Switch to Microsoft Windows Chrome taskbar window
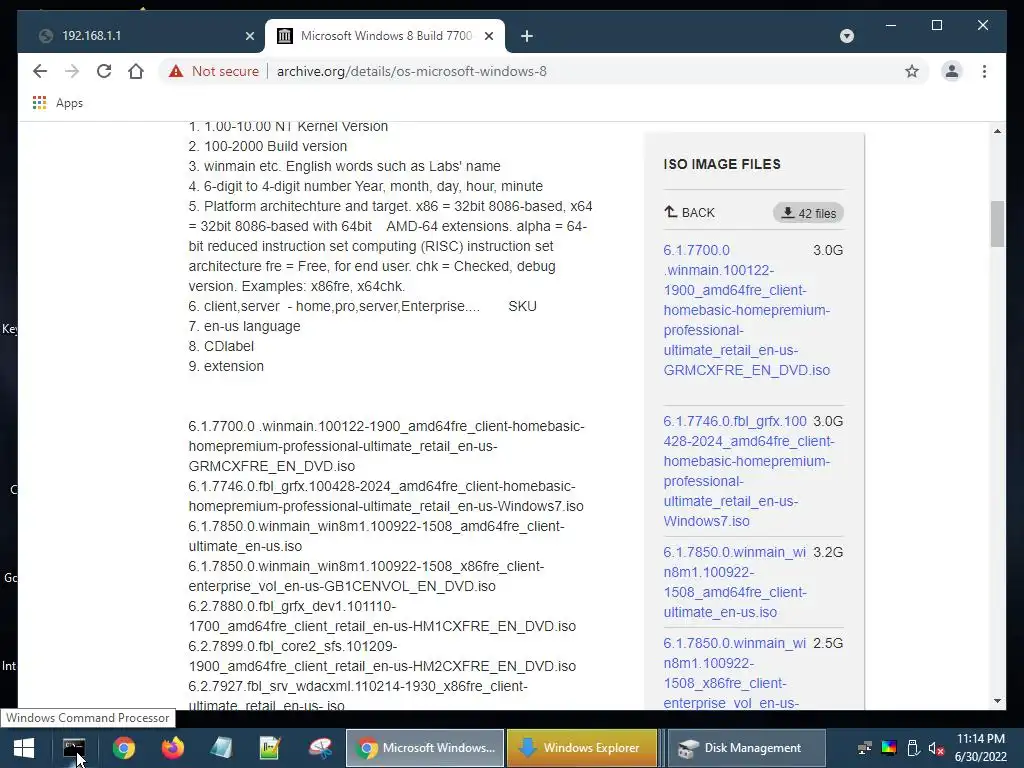 point(425,748)
